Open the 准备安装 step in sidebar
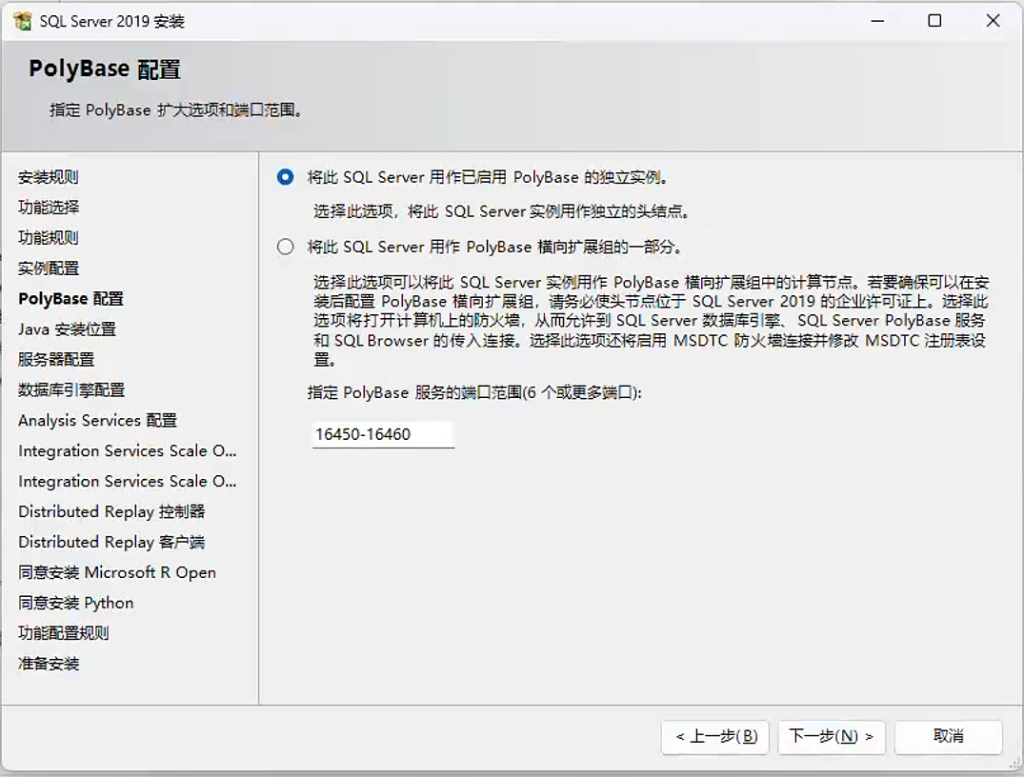Image resolution: width=1024 pixels, height=777 pixels. 48,663
